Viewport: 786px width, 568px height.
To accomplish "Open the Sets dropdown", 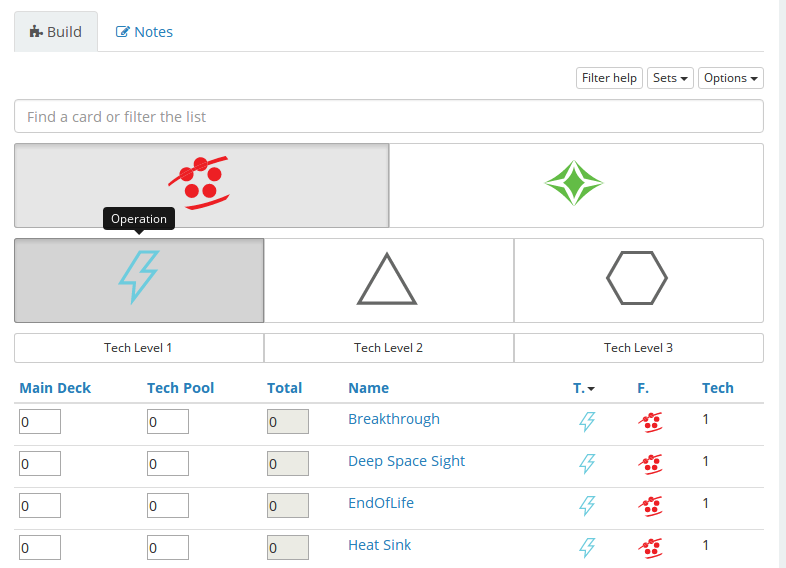I will click(670, 78).
